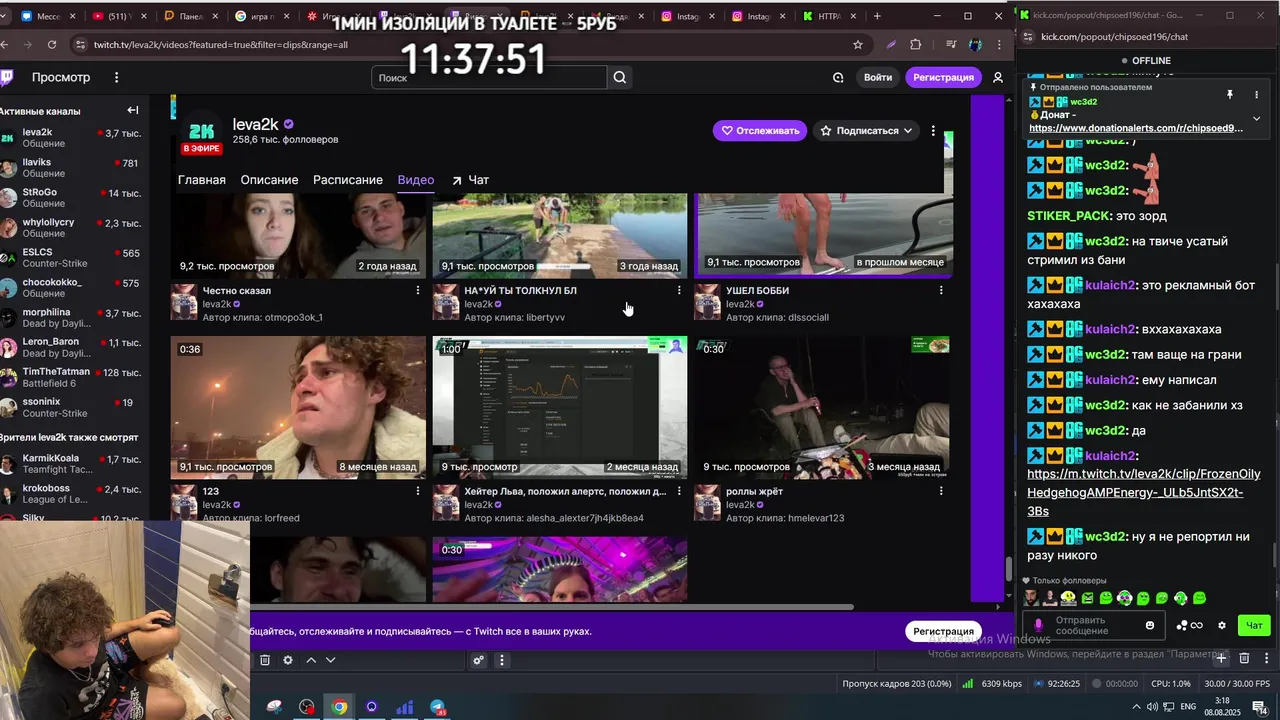Click the Kick chat vertical scrollbar
The image size is (1280, 720).
(x=1274, y=555)
